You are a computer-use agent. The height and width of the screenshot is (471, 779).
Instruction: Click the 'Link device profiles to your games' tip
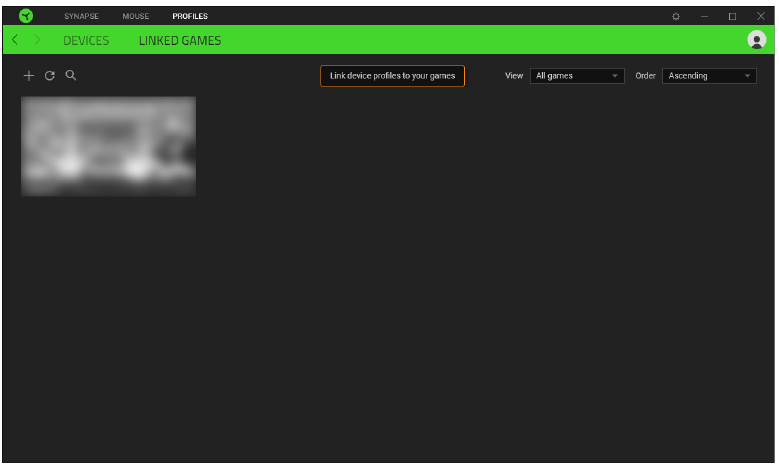pyautogui.click(x=392, y=76)
